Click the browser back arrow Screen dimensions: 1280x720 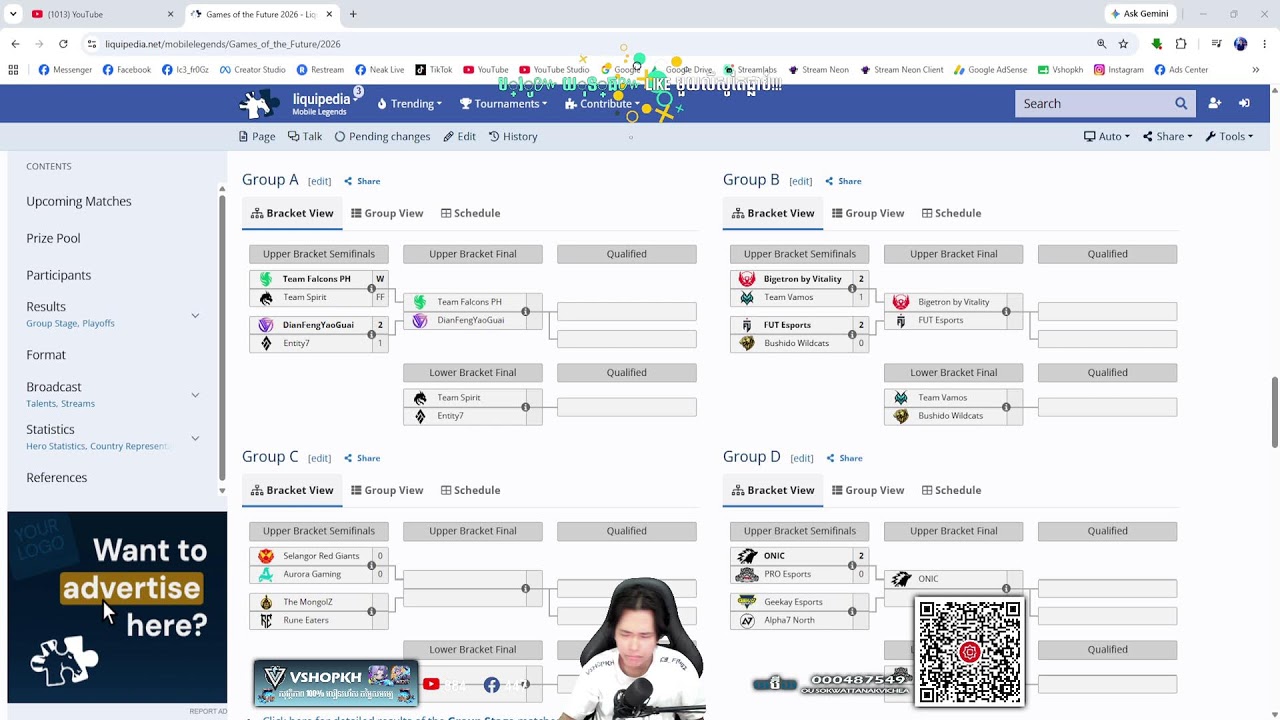(x=15, y=44)
